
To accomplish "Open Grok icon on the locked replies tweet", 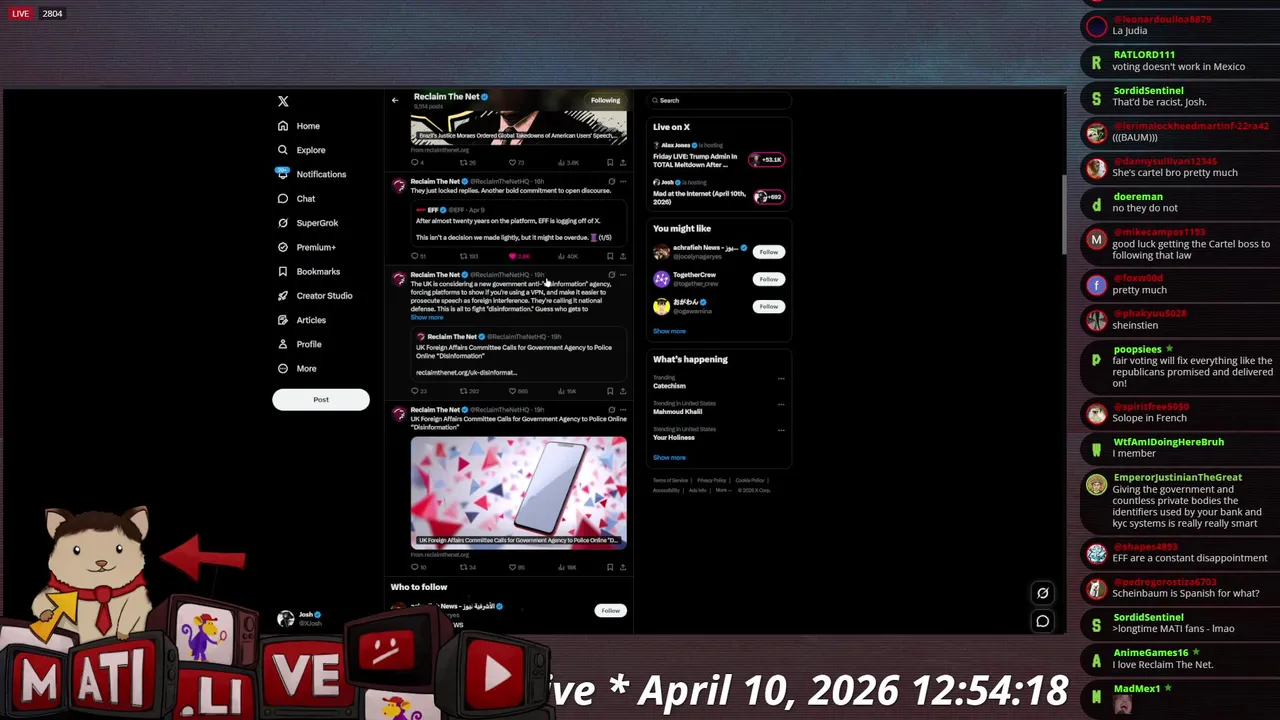I will (611, 182).
